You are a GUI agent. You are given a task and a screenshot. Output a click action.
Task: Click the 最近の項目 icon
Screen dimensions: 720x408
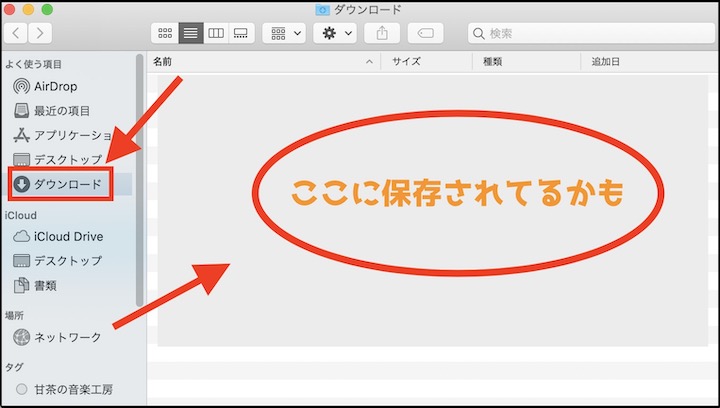pos(22,111)
